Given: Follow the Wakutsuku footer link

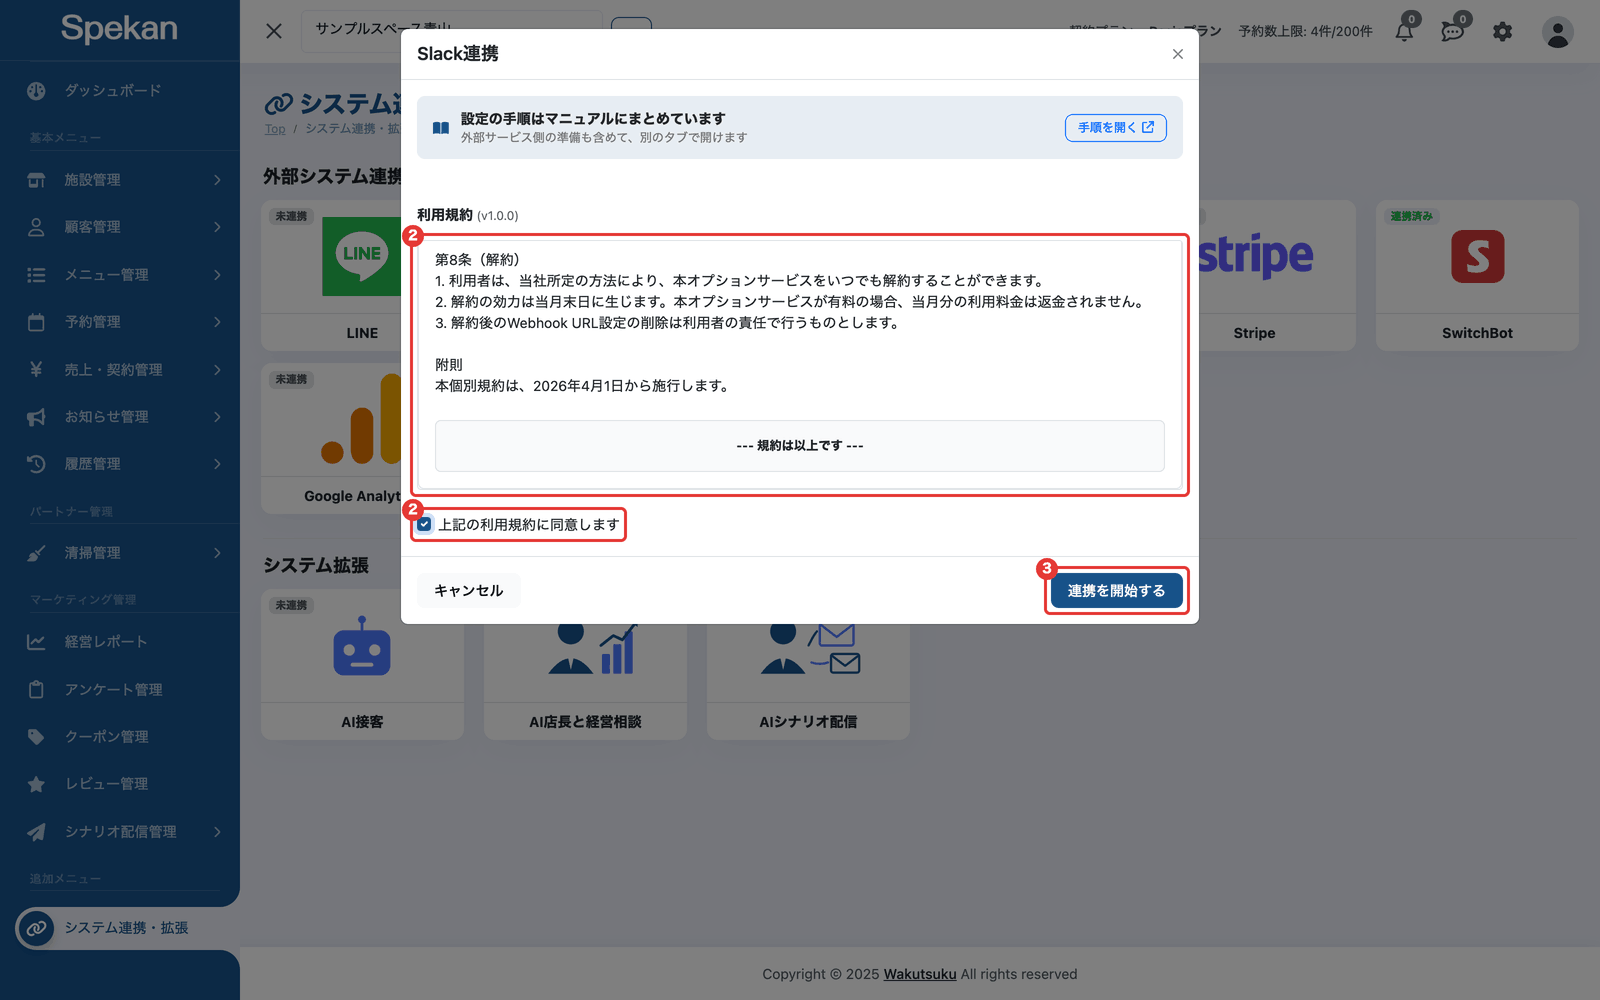Looking at the screenshot, I should 920,974.
